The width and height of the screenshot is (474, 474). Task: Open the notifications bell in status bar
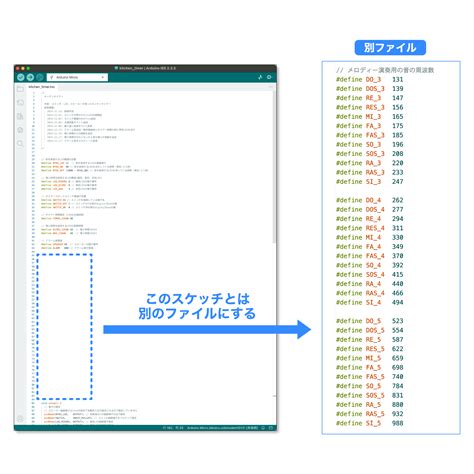(x=263, y=428)
